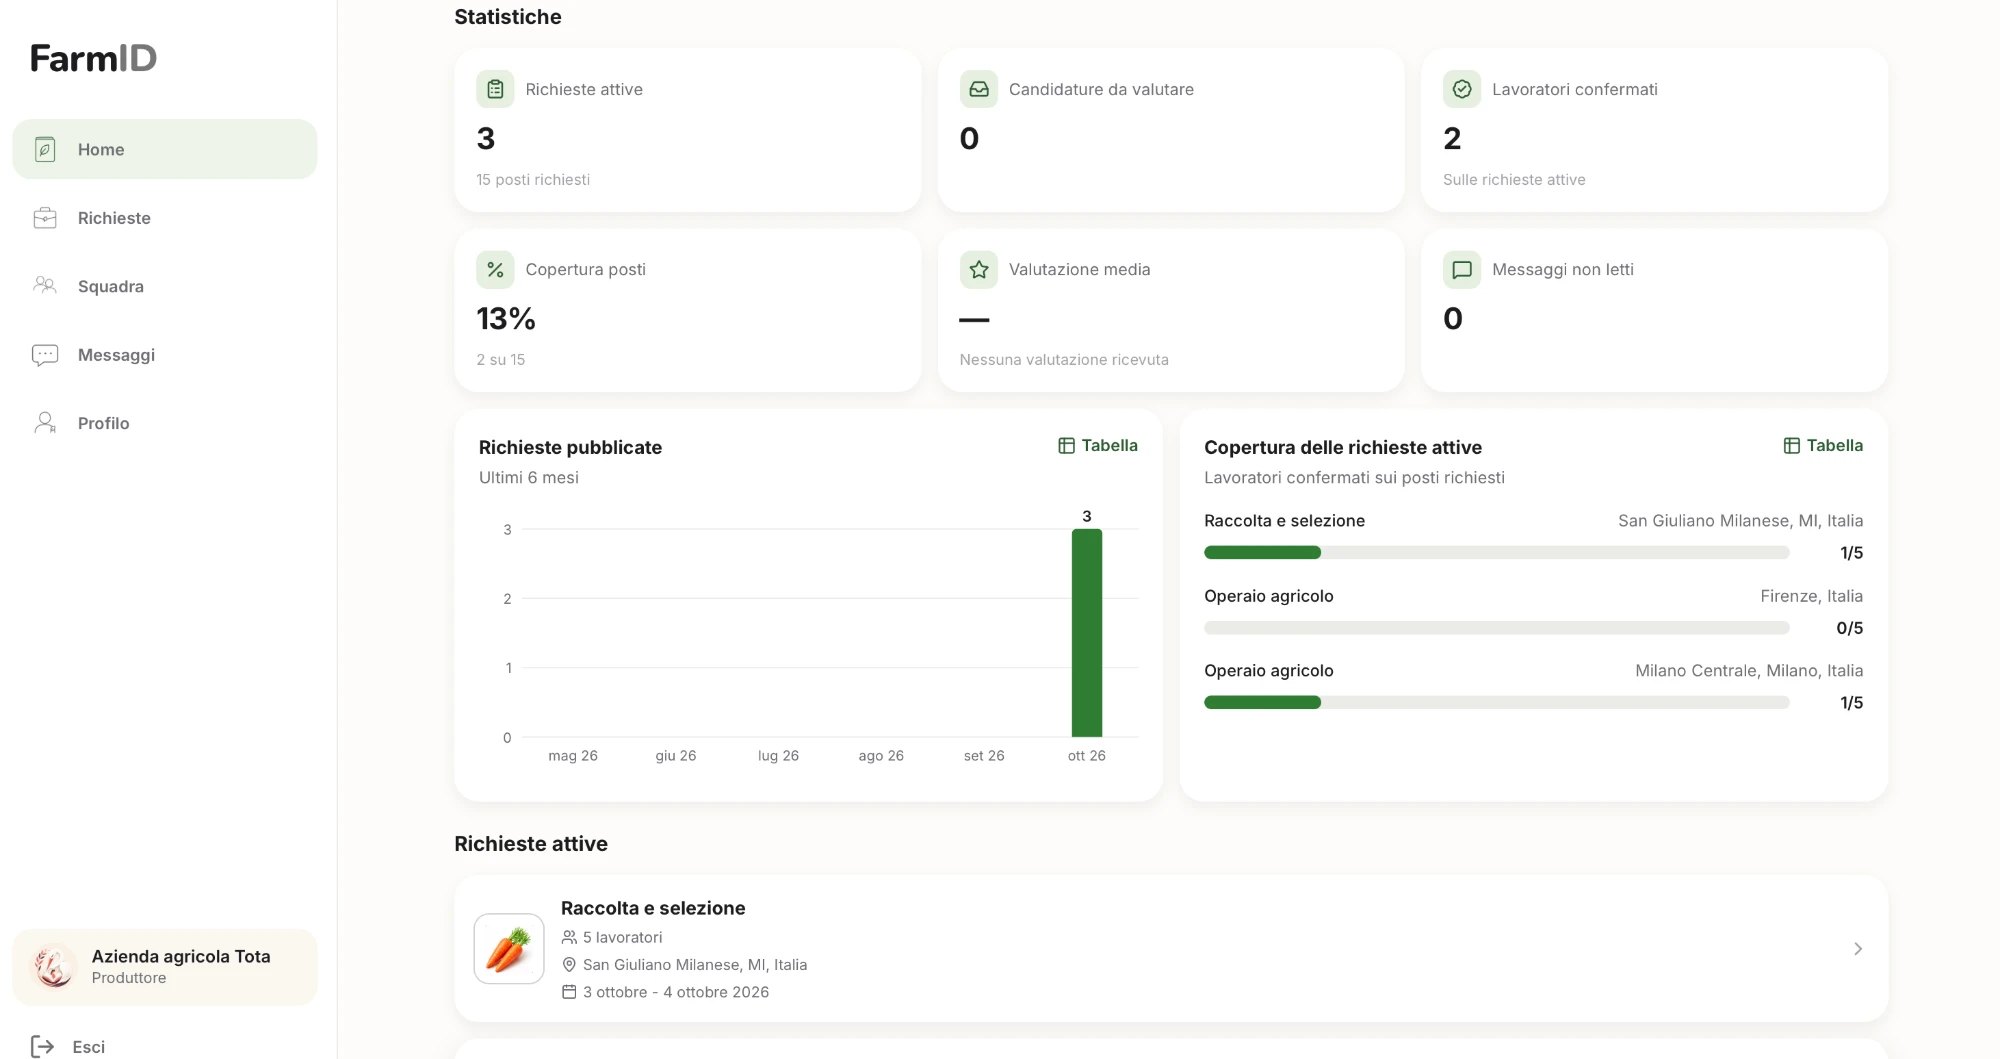The height and width of the screenshot is (1059, 2000).
Task: Click the 'mag 26' axis label
Action: click(x=573, y=756)
